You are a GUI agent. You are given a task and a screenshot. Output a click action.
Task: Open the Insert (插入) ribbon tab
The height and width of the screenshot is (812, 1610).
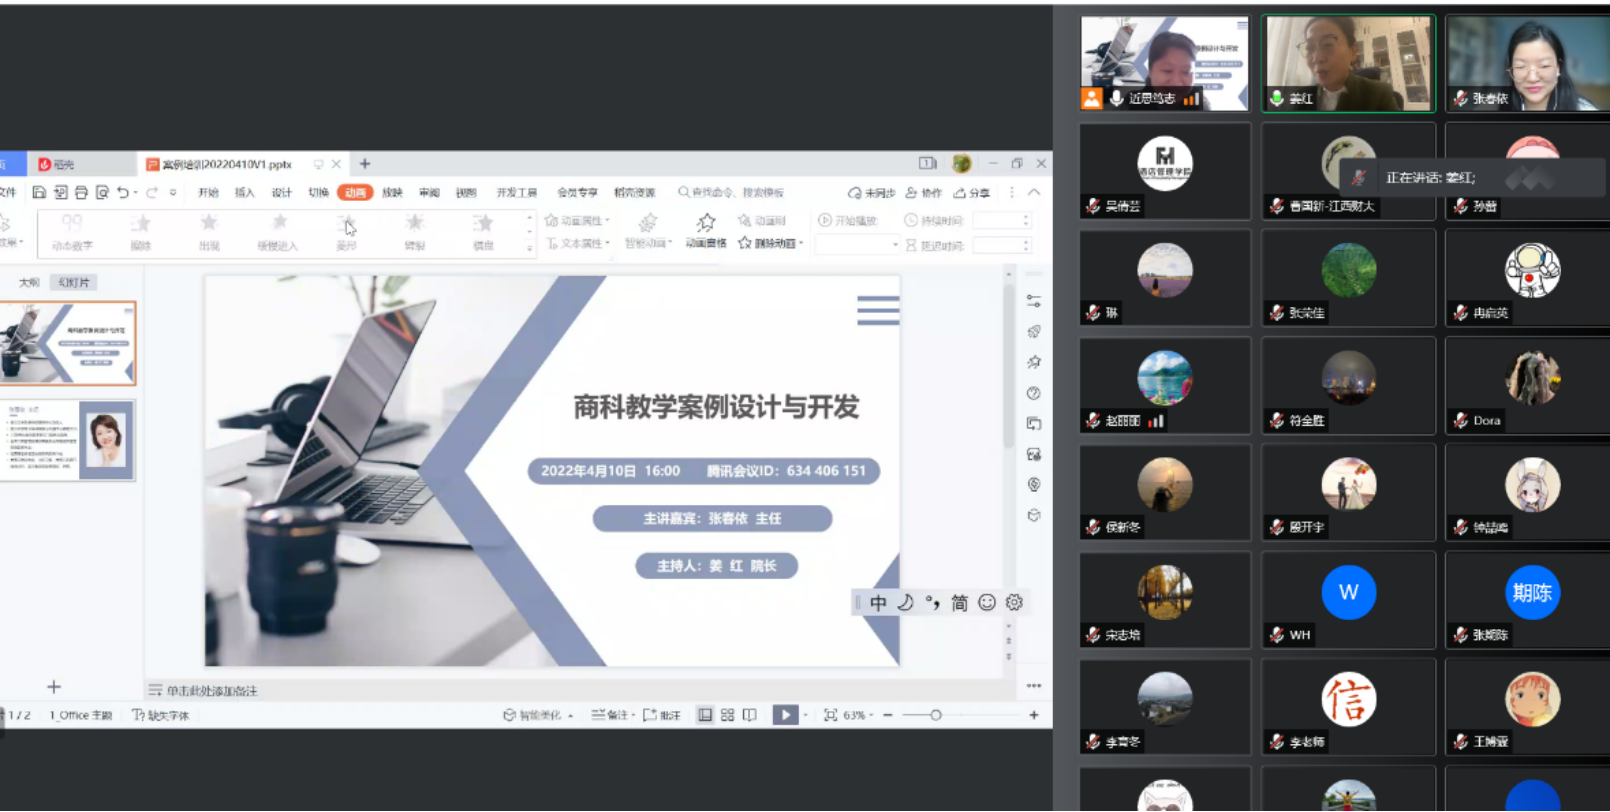(x=244, y=192)
